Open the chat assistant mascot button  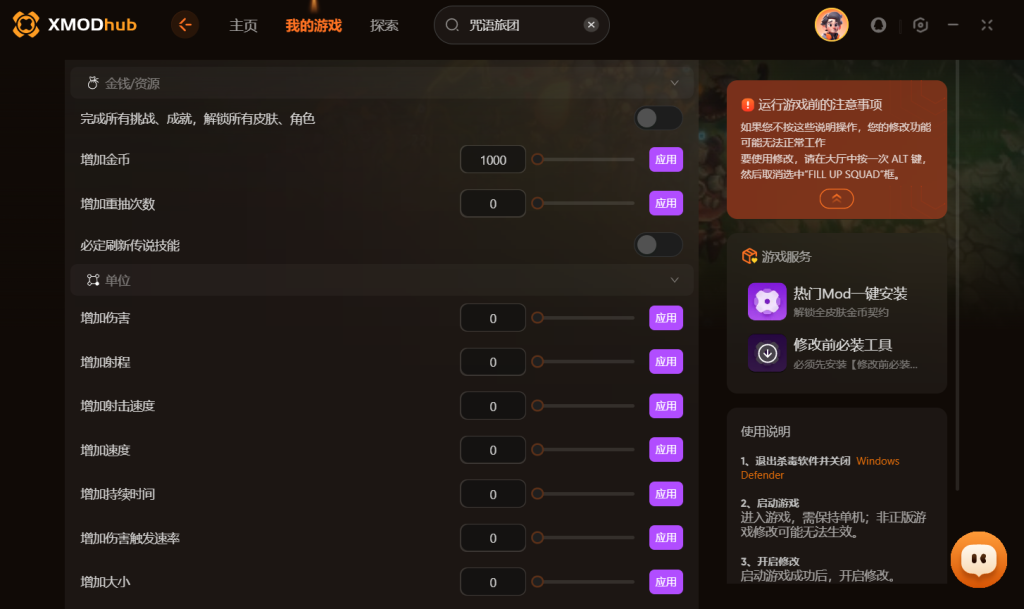pyautogui.click(x=978, y=559)
